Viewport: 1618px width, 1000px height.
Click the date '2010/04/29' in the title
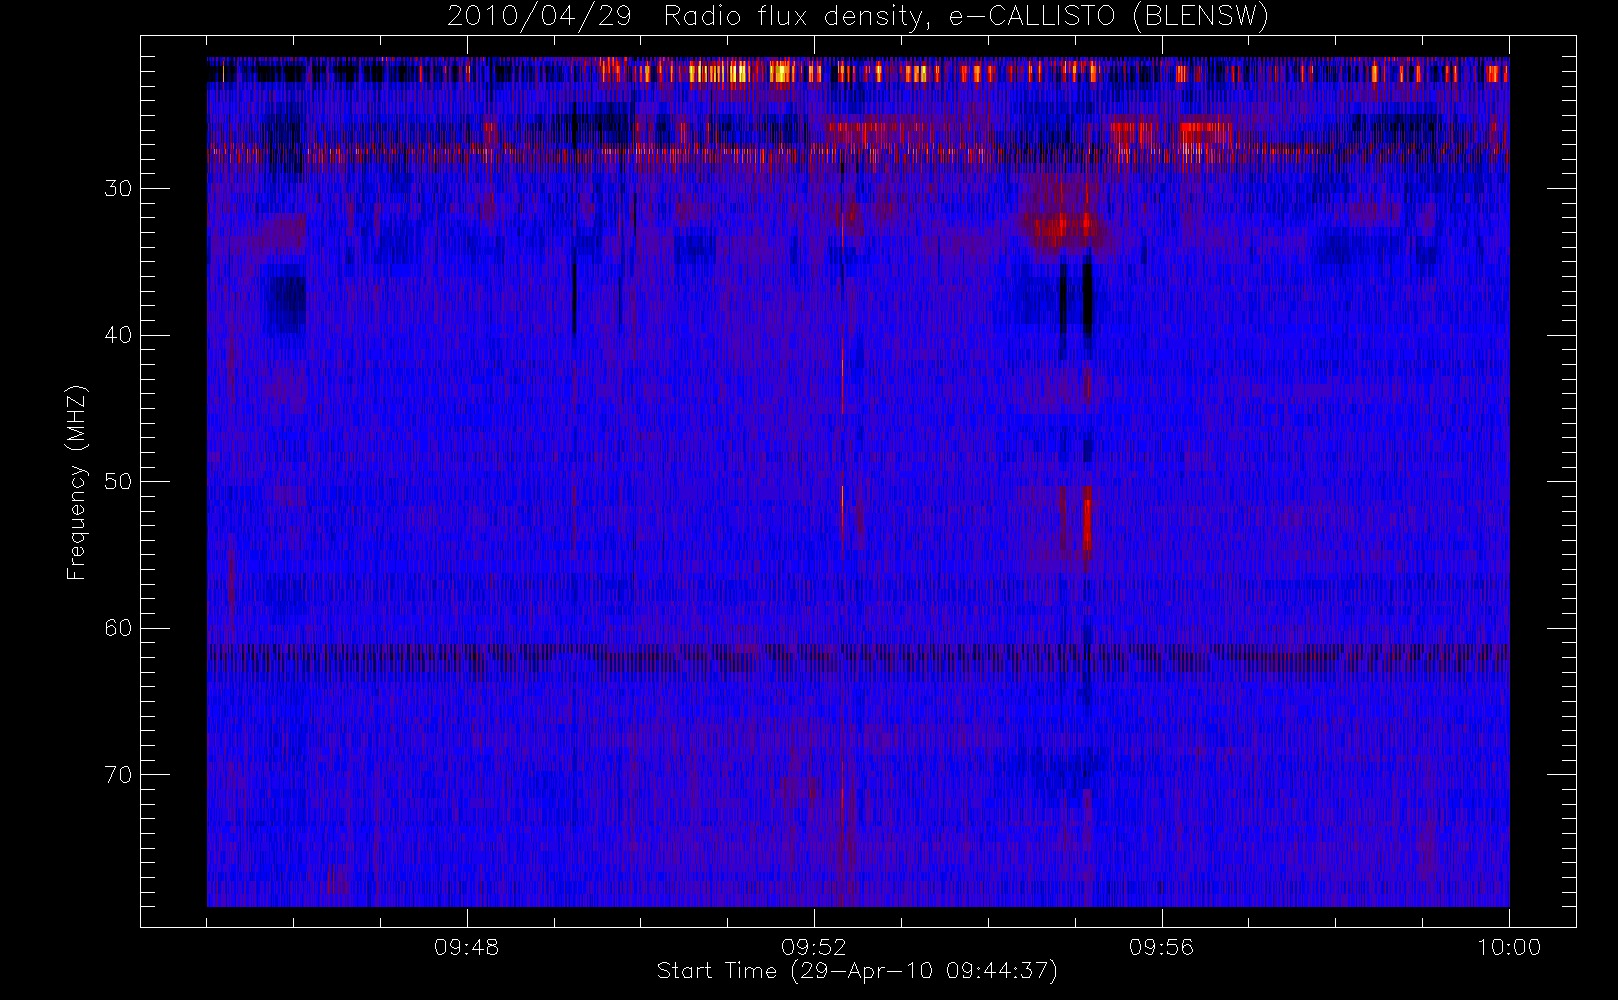[539, 17]
